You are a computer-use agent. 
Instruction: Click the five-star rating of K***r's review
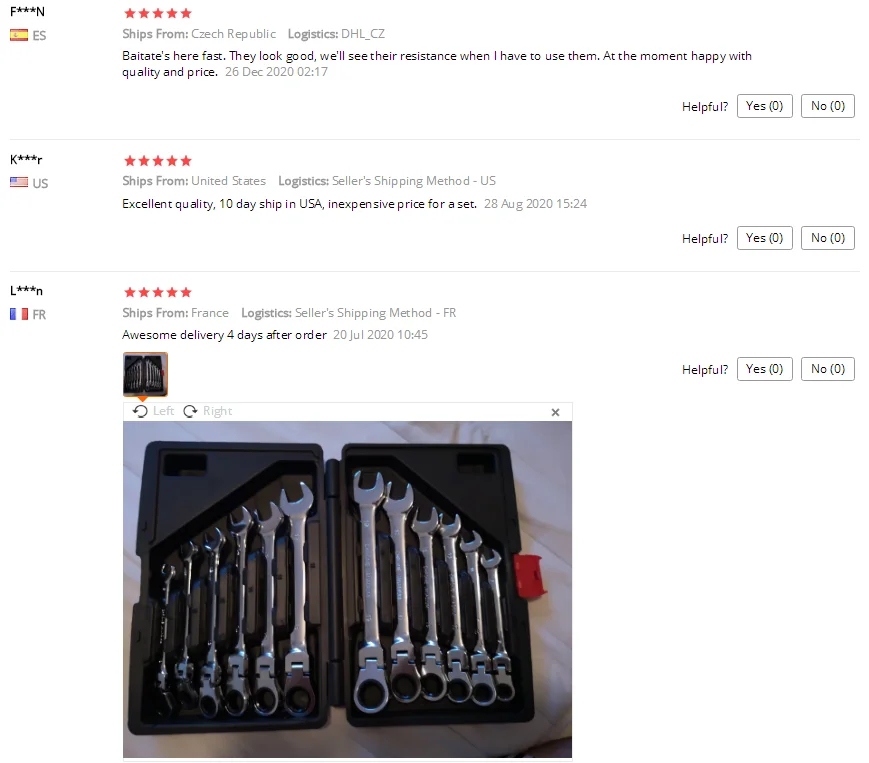click(x=158, y=161)
